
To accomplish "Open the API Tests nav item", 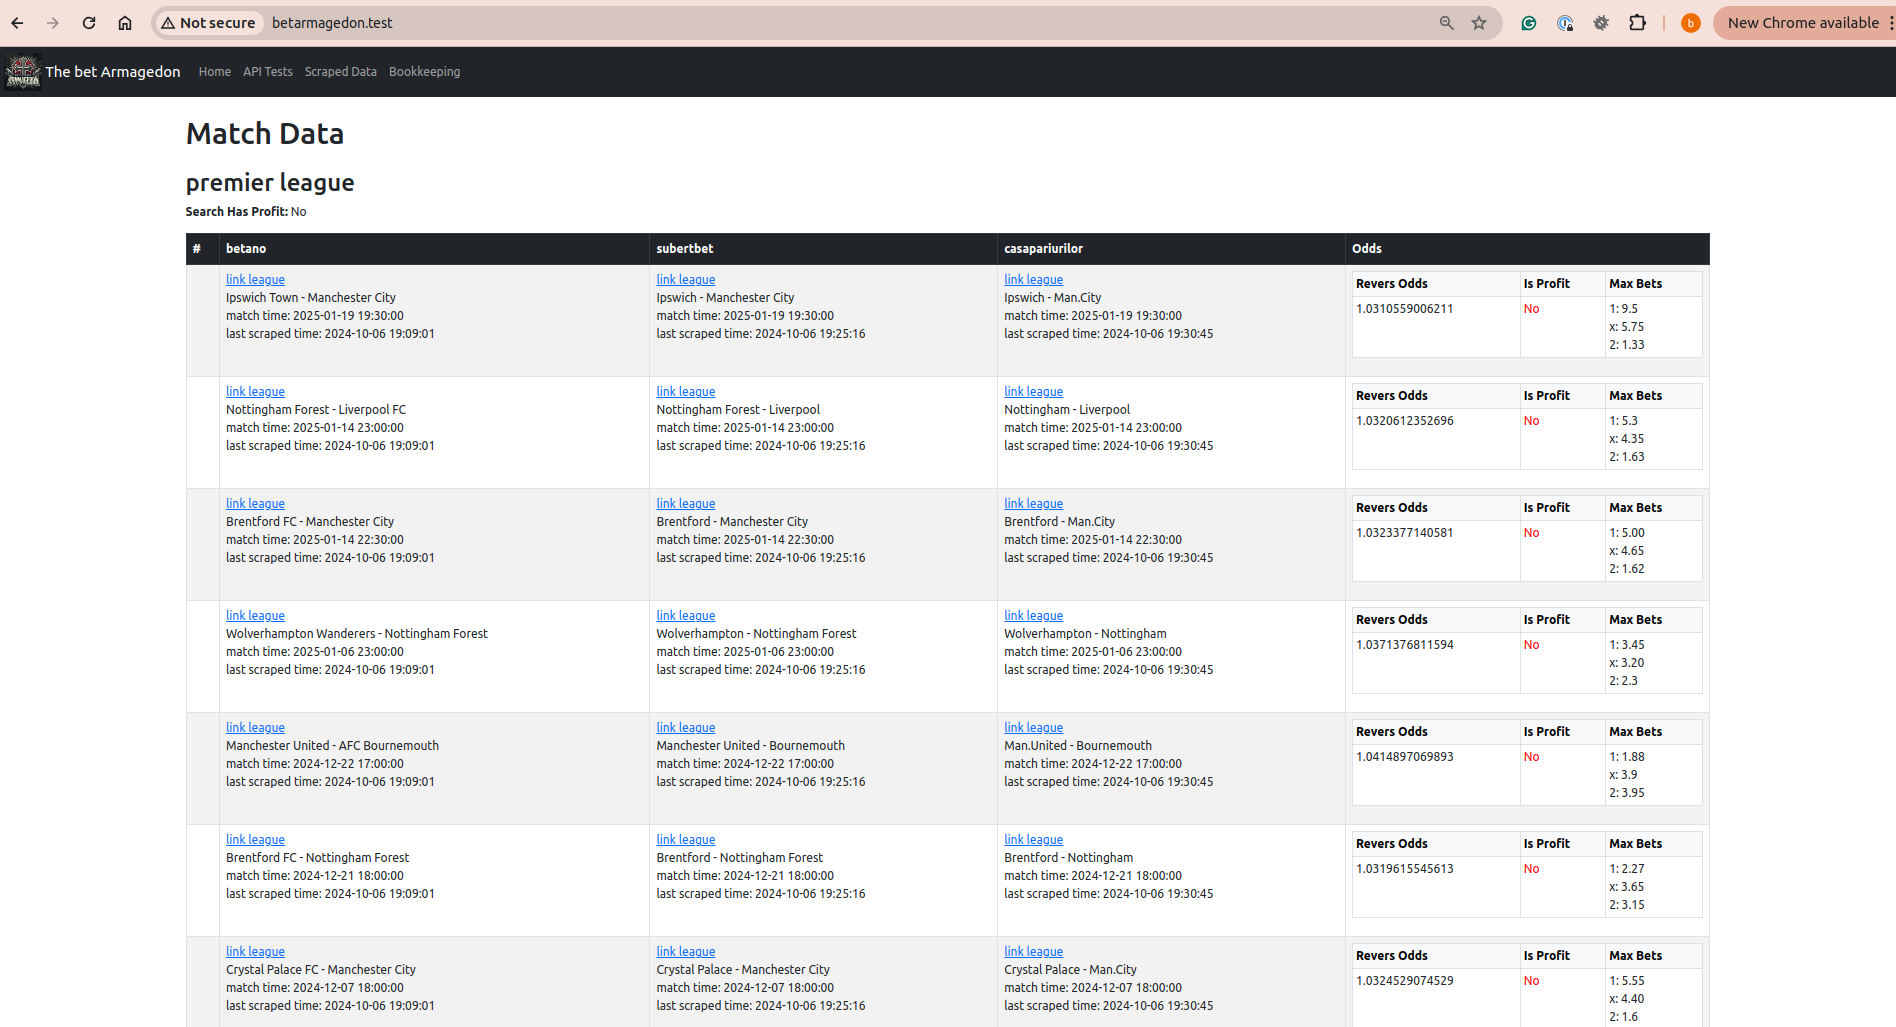I will click(x=268, y=72).
